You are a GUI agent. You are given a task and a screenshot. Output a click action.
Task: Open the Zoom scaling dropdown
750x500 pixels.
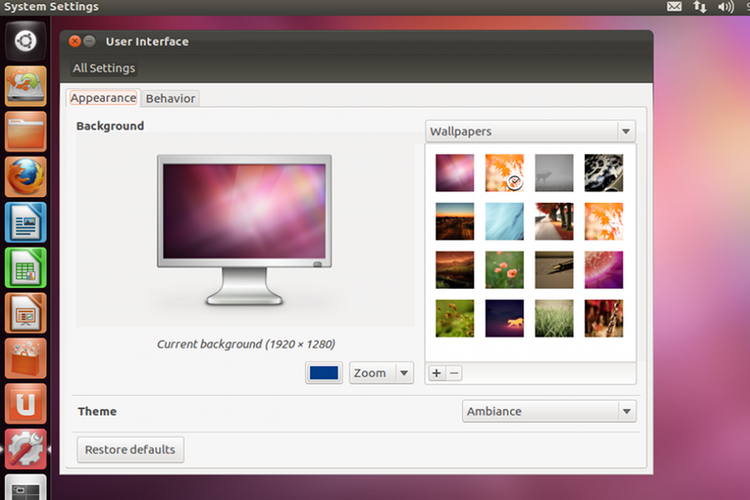(x=380, y=373)
